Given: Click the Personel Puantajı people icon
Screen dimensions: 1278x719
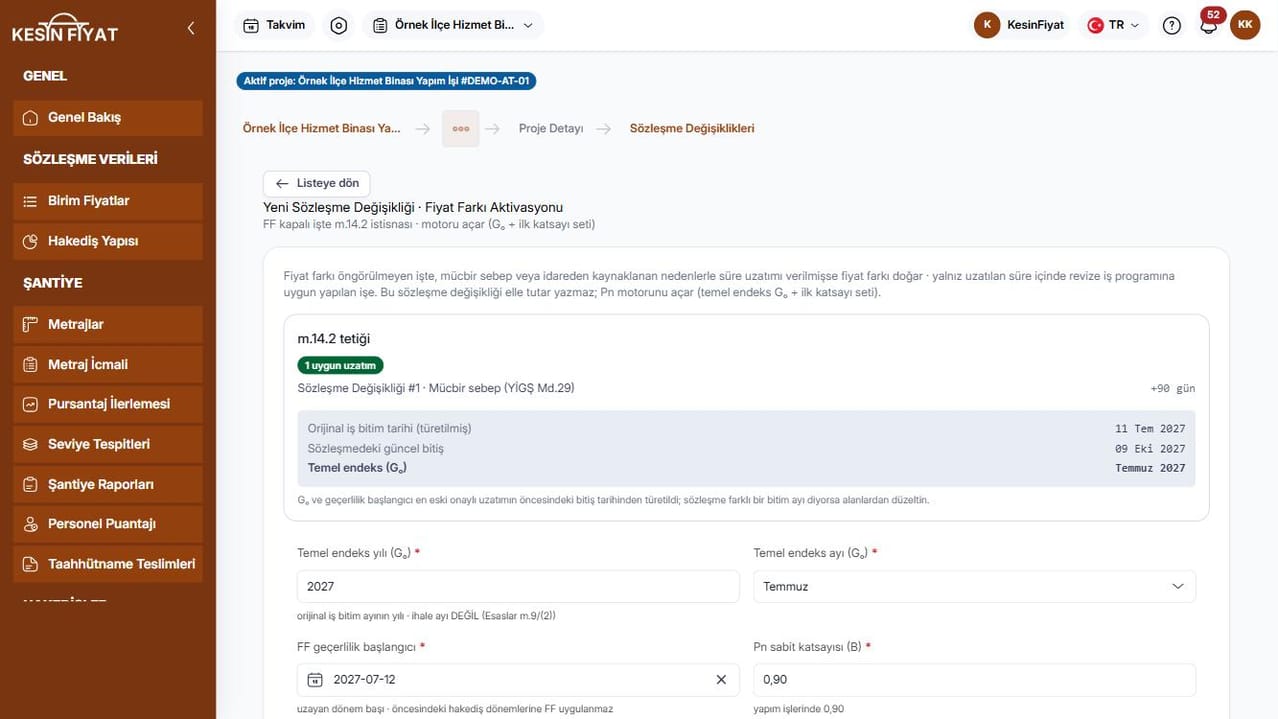Looking at the screenshot, I should [30, 524].
